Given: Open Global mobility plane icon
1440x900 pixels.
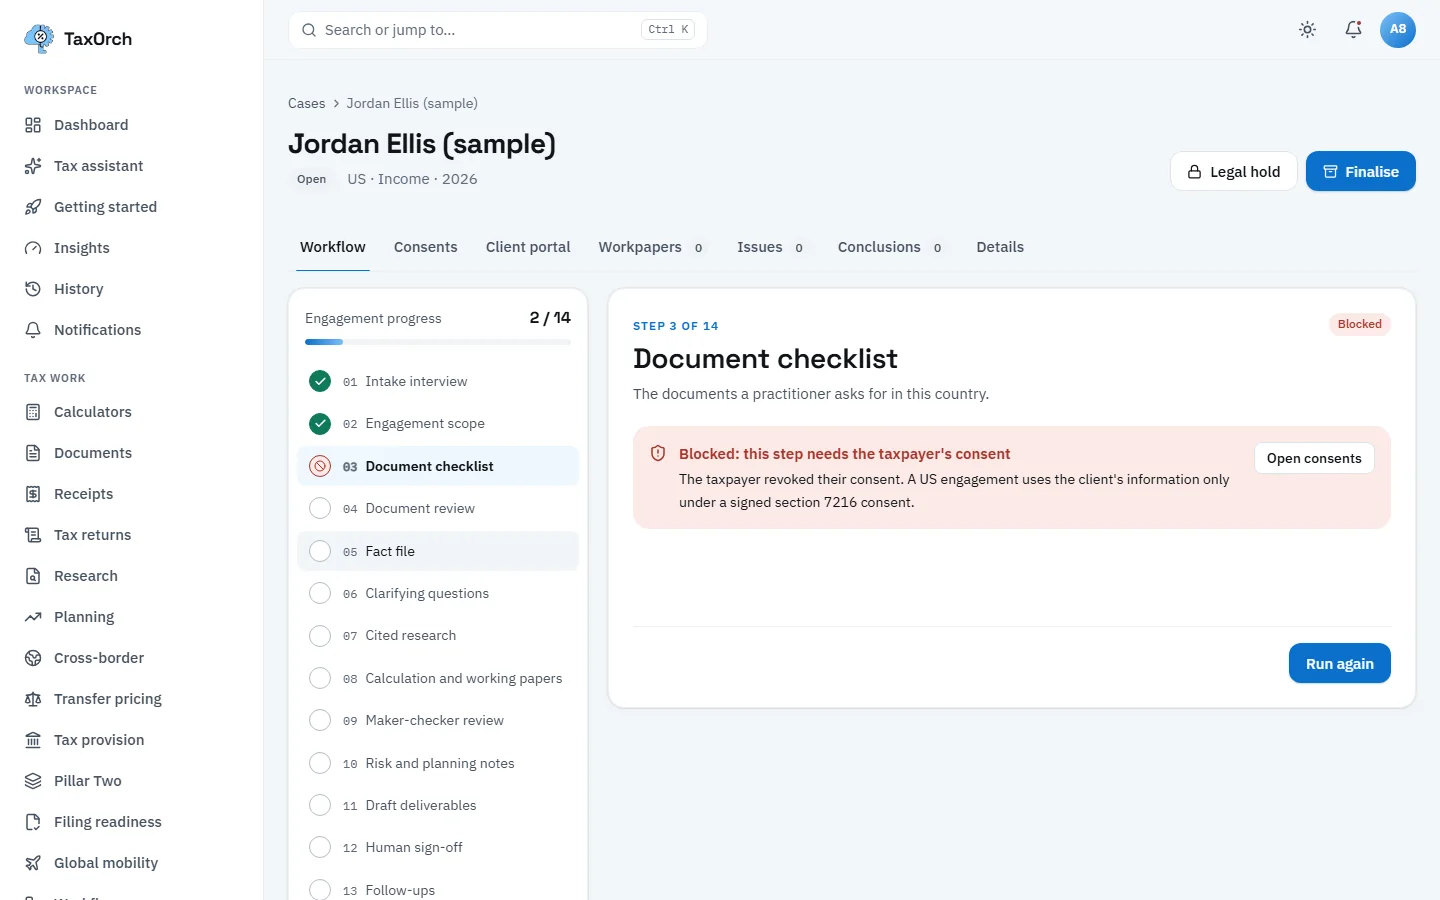Looking at the screenshot, I should [x=33, y=863].
